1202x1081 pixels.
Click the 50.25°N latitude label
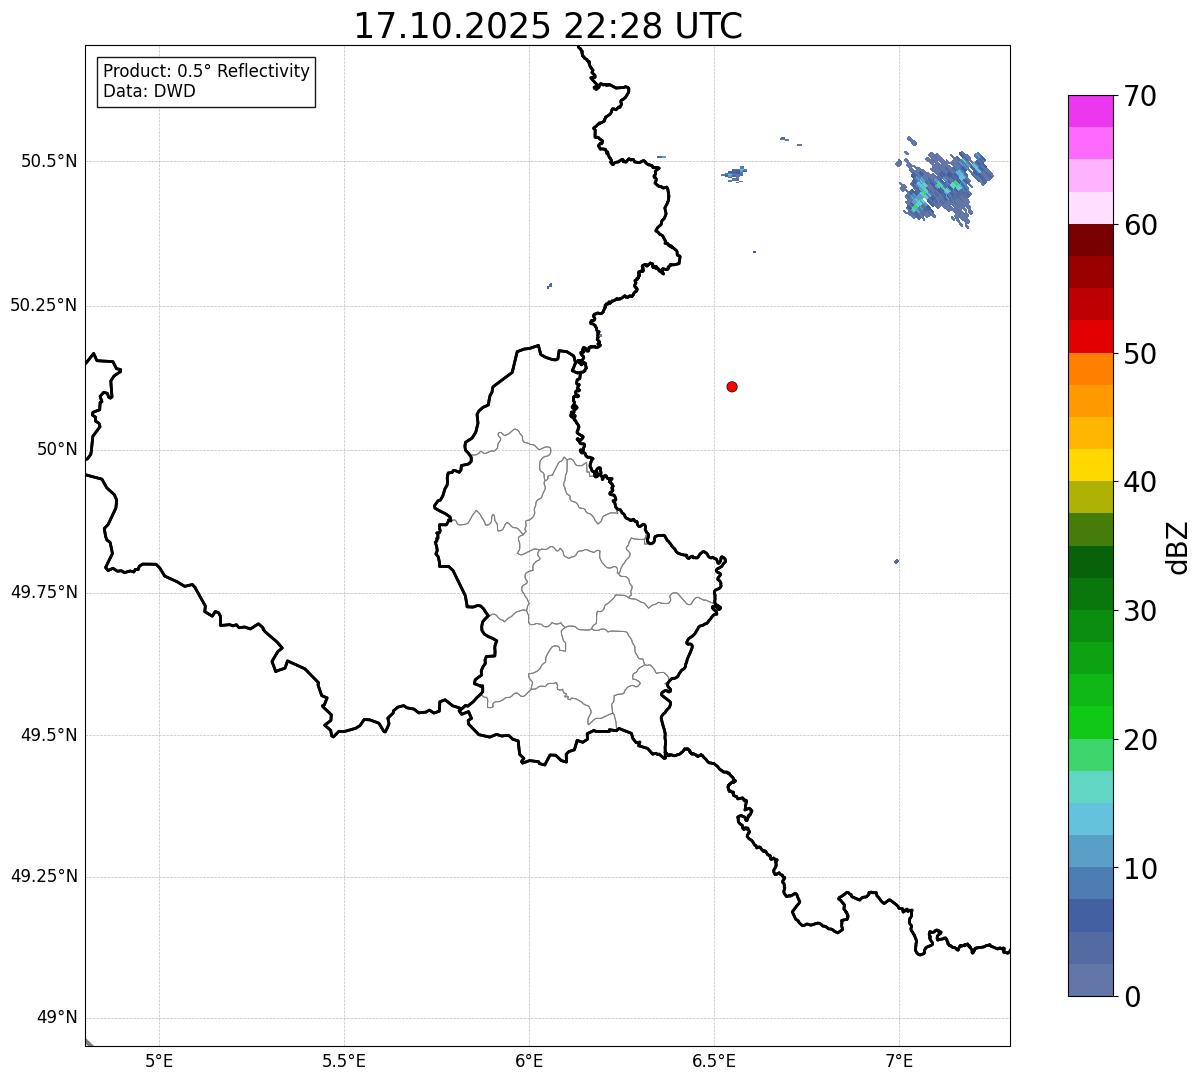pos(43,305)
